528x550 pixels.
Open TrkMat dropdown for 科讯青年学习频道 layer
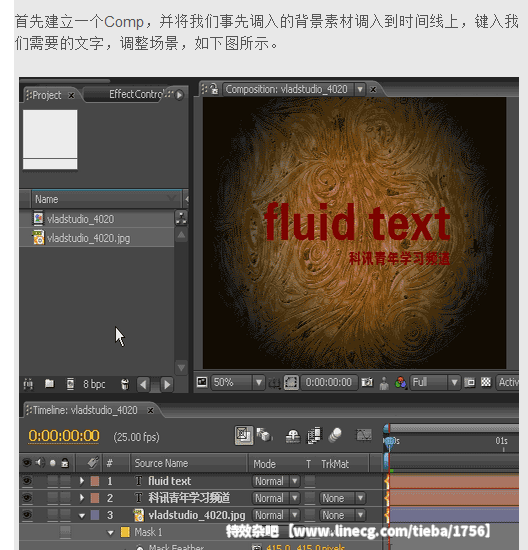click(x=342, y=498)
